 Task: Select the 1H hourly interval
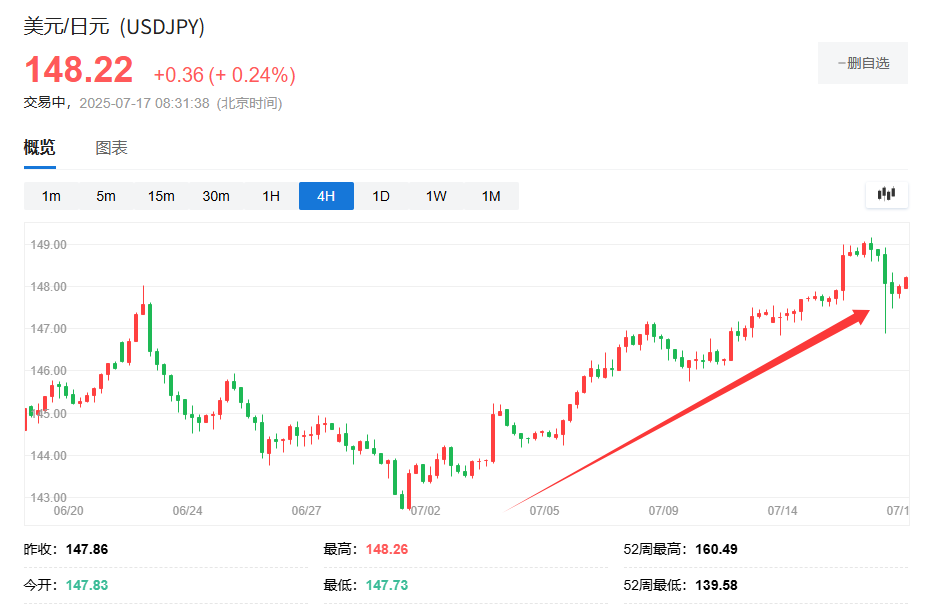click(x=270, y=196)
